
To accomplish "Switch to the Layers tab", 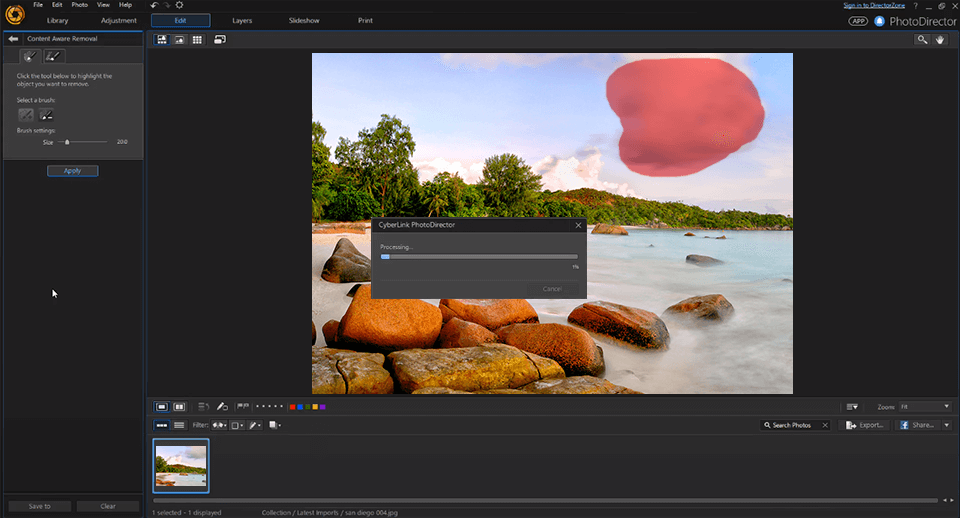I will click(x=242, y=20).
